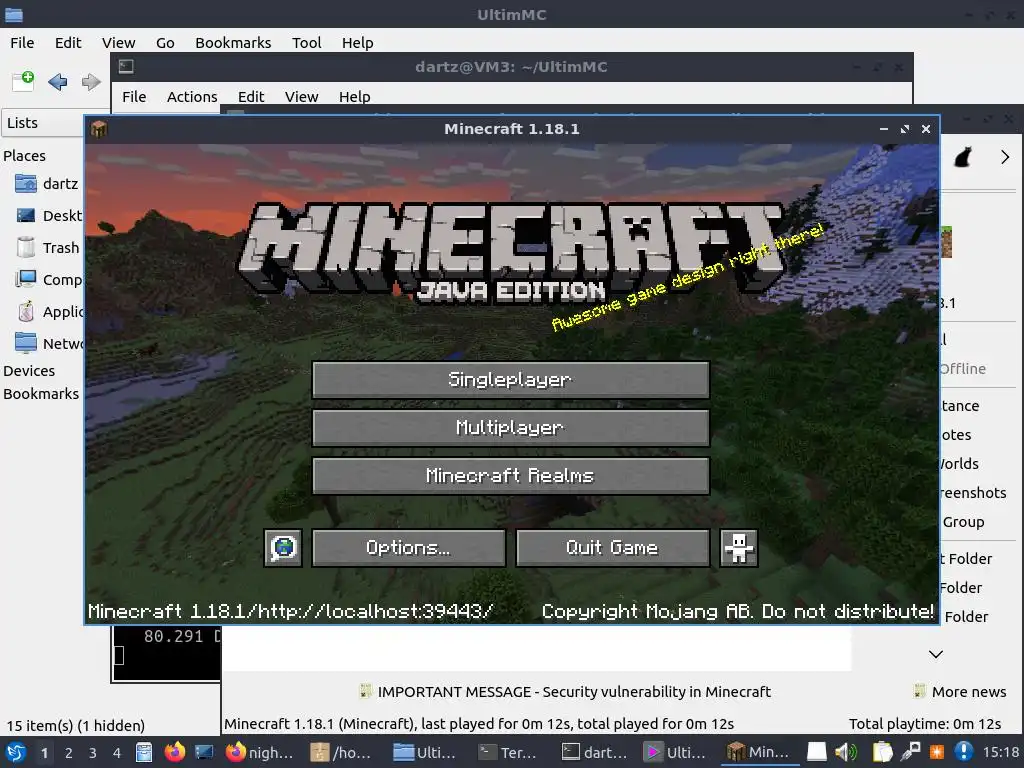The image size is (1024, 768).
Task: Click the Minecraft window crafting-table title icon
Action: coord(99,129)
